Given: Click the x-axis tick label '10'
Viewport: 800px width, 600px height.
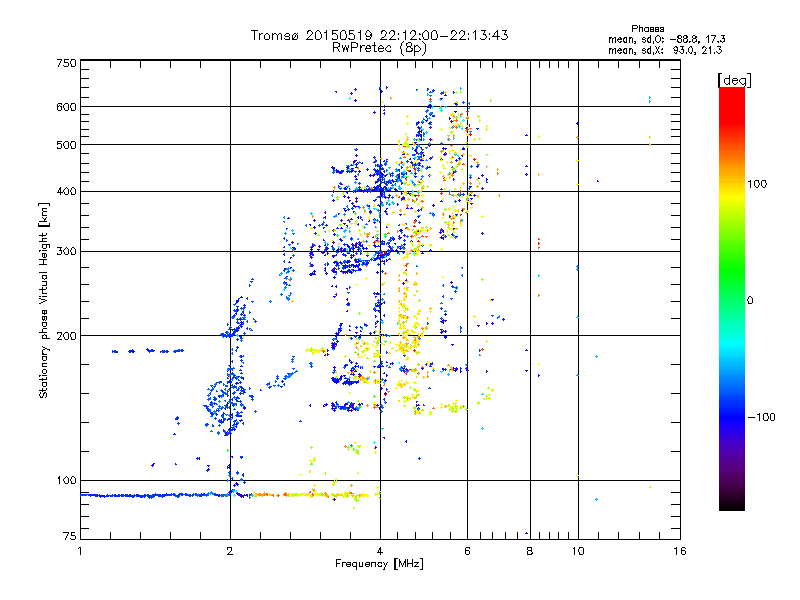Looking at the screenshot, I should point(578,551).
